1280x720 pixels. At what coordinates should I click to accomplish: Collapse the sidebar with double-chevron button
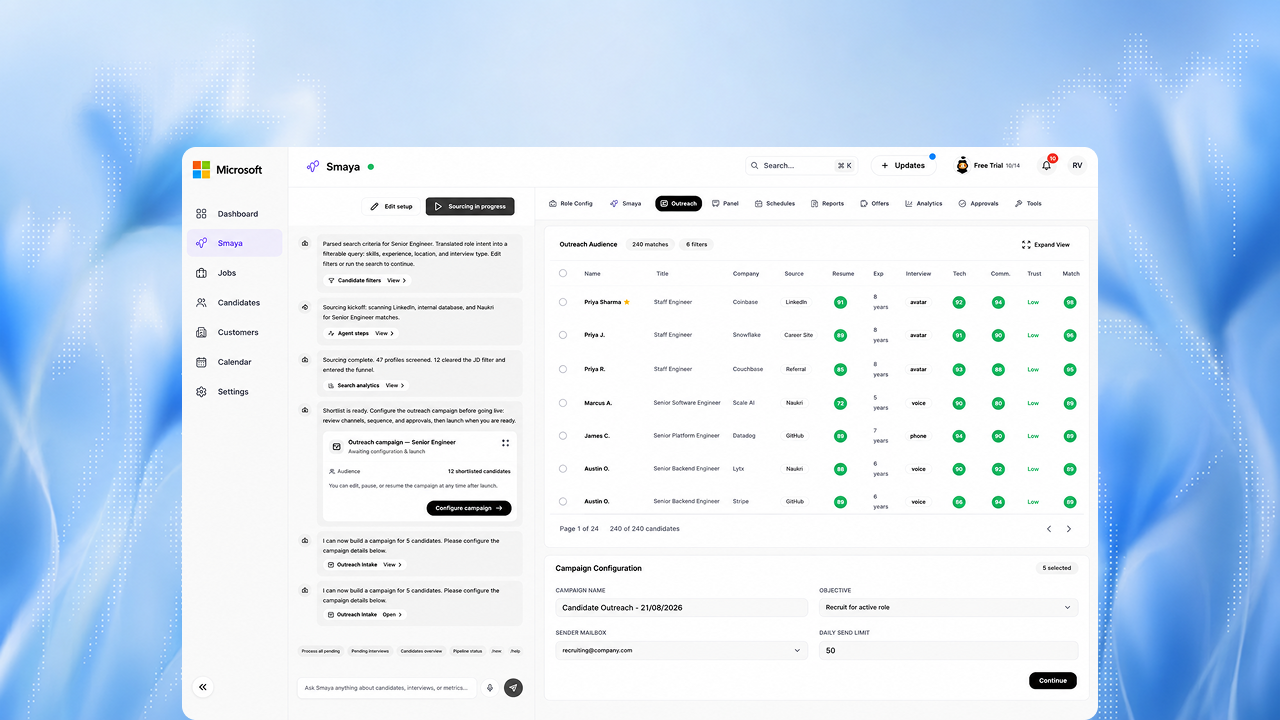(x=203, y=687)
